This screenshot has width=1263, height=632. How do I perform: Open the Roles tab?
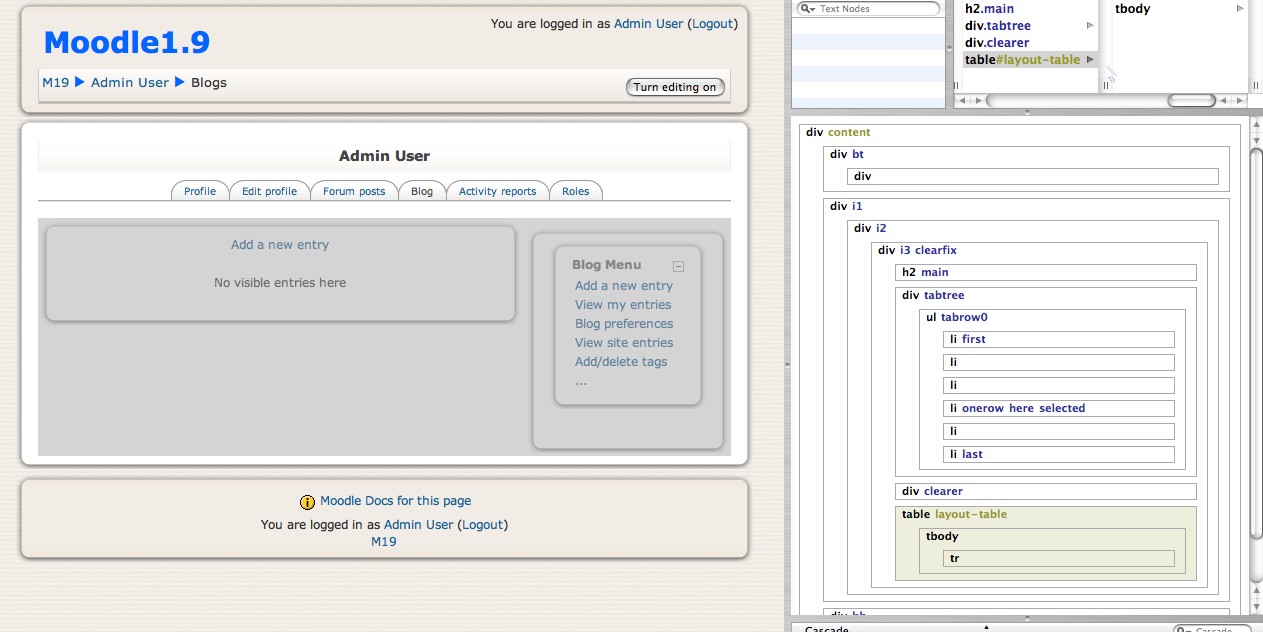(x=575, y=191)
